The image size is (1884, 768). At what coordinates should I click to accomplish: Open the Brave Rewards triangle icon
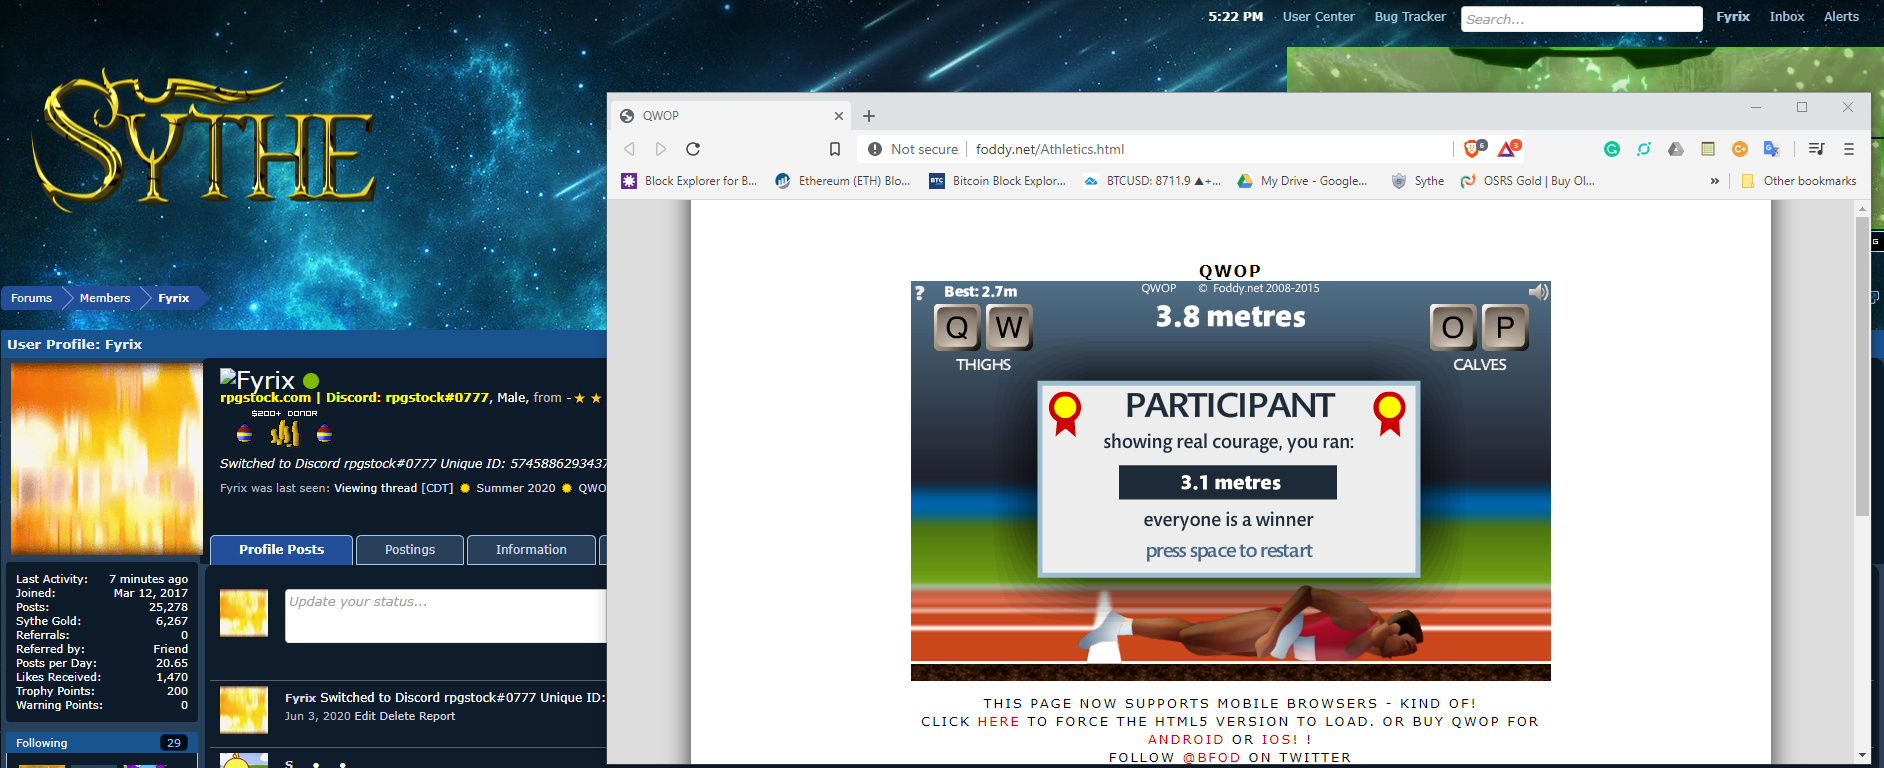coord(1508,149)
